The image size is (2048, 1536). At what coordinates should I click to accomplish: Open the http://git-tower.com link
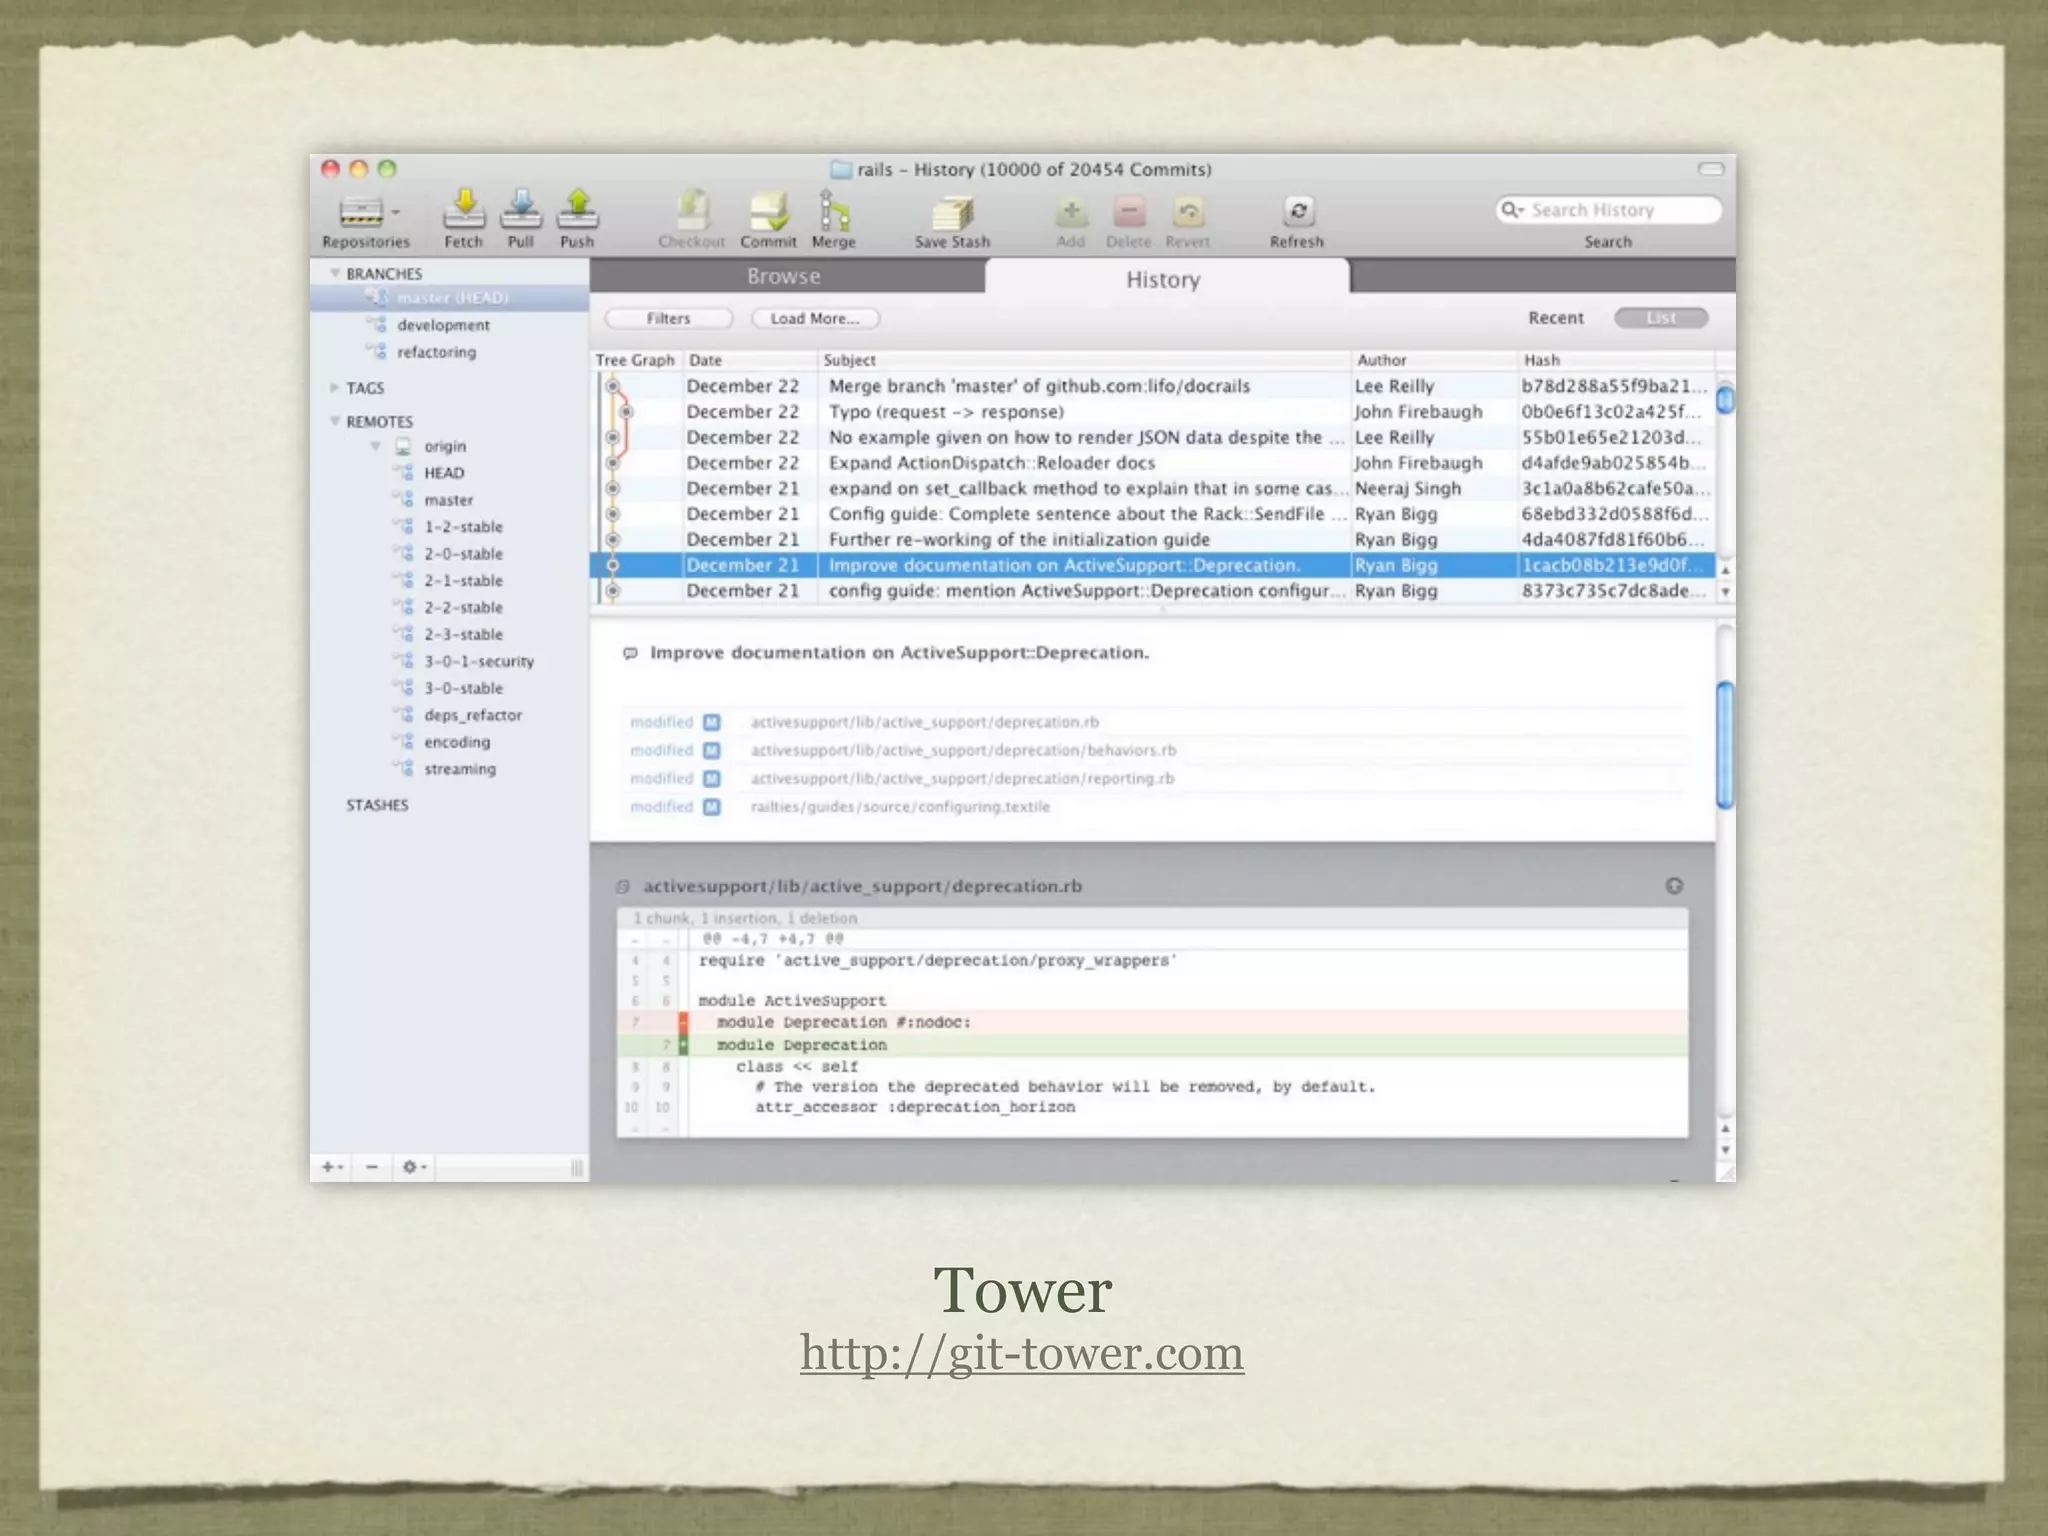click(1022, 1353)
